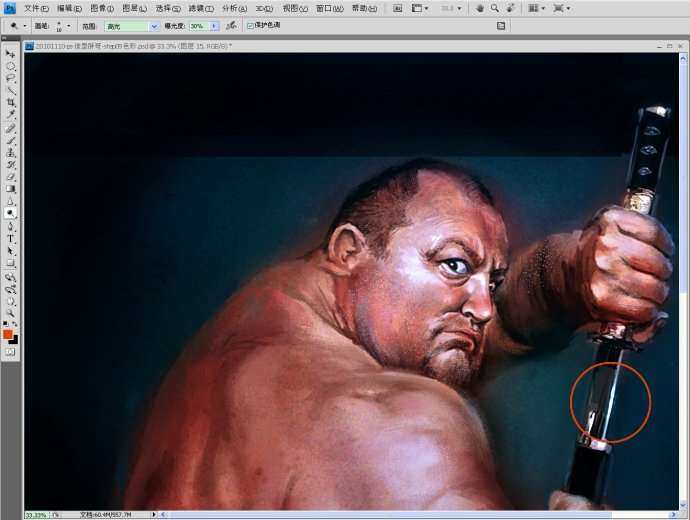
Task: Select the Shape tool
Action: 10,263
